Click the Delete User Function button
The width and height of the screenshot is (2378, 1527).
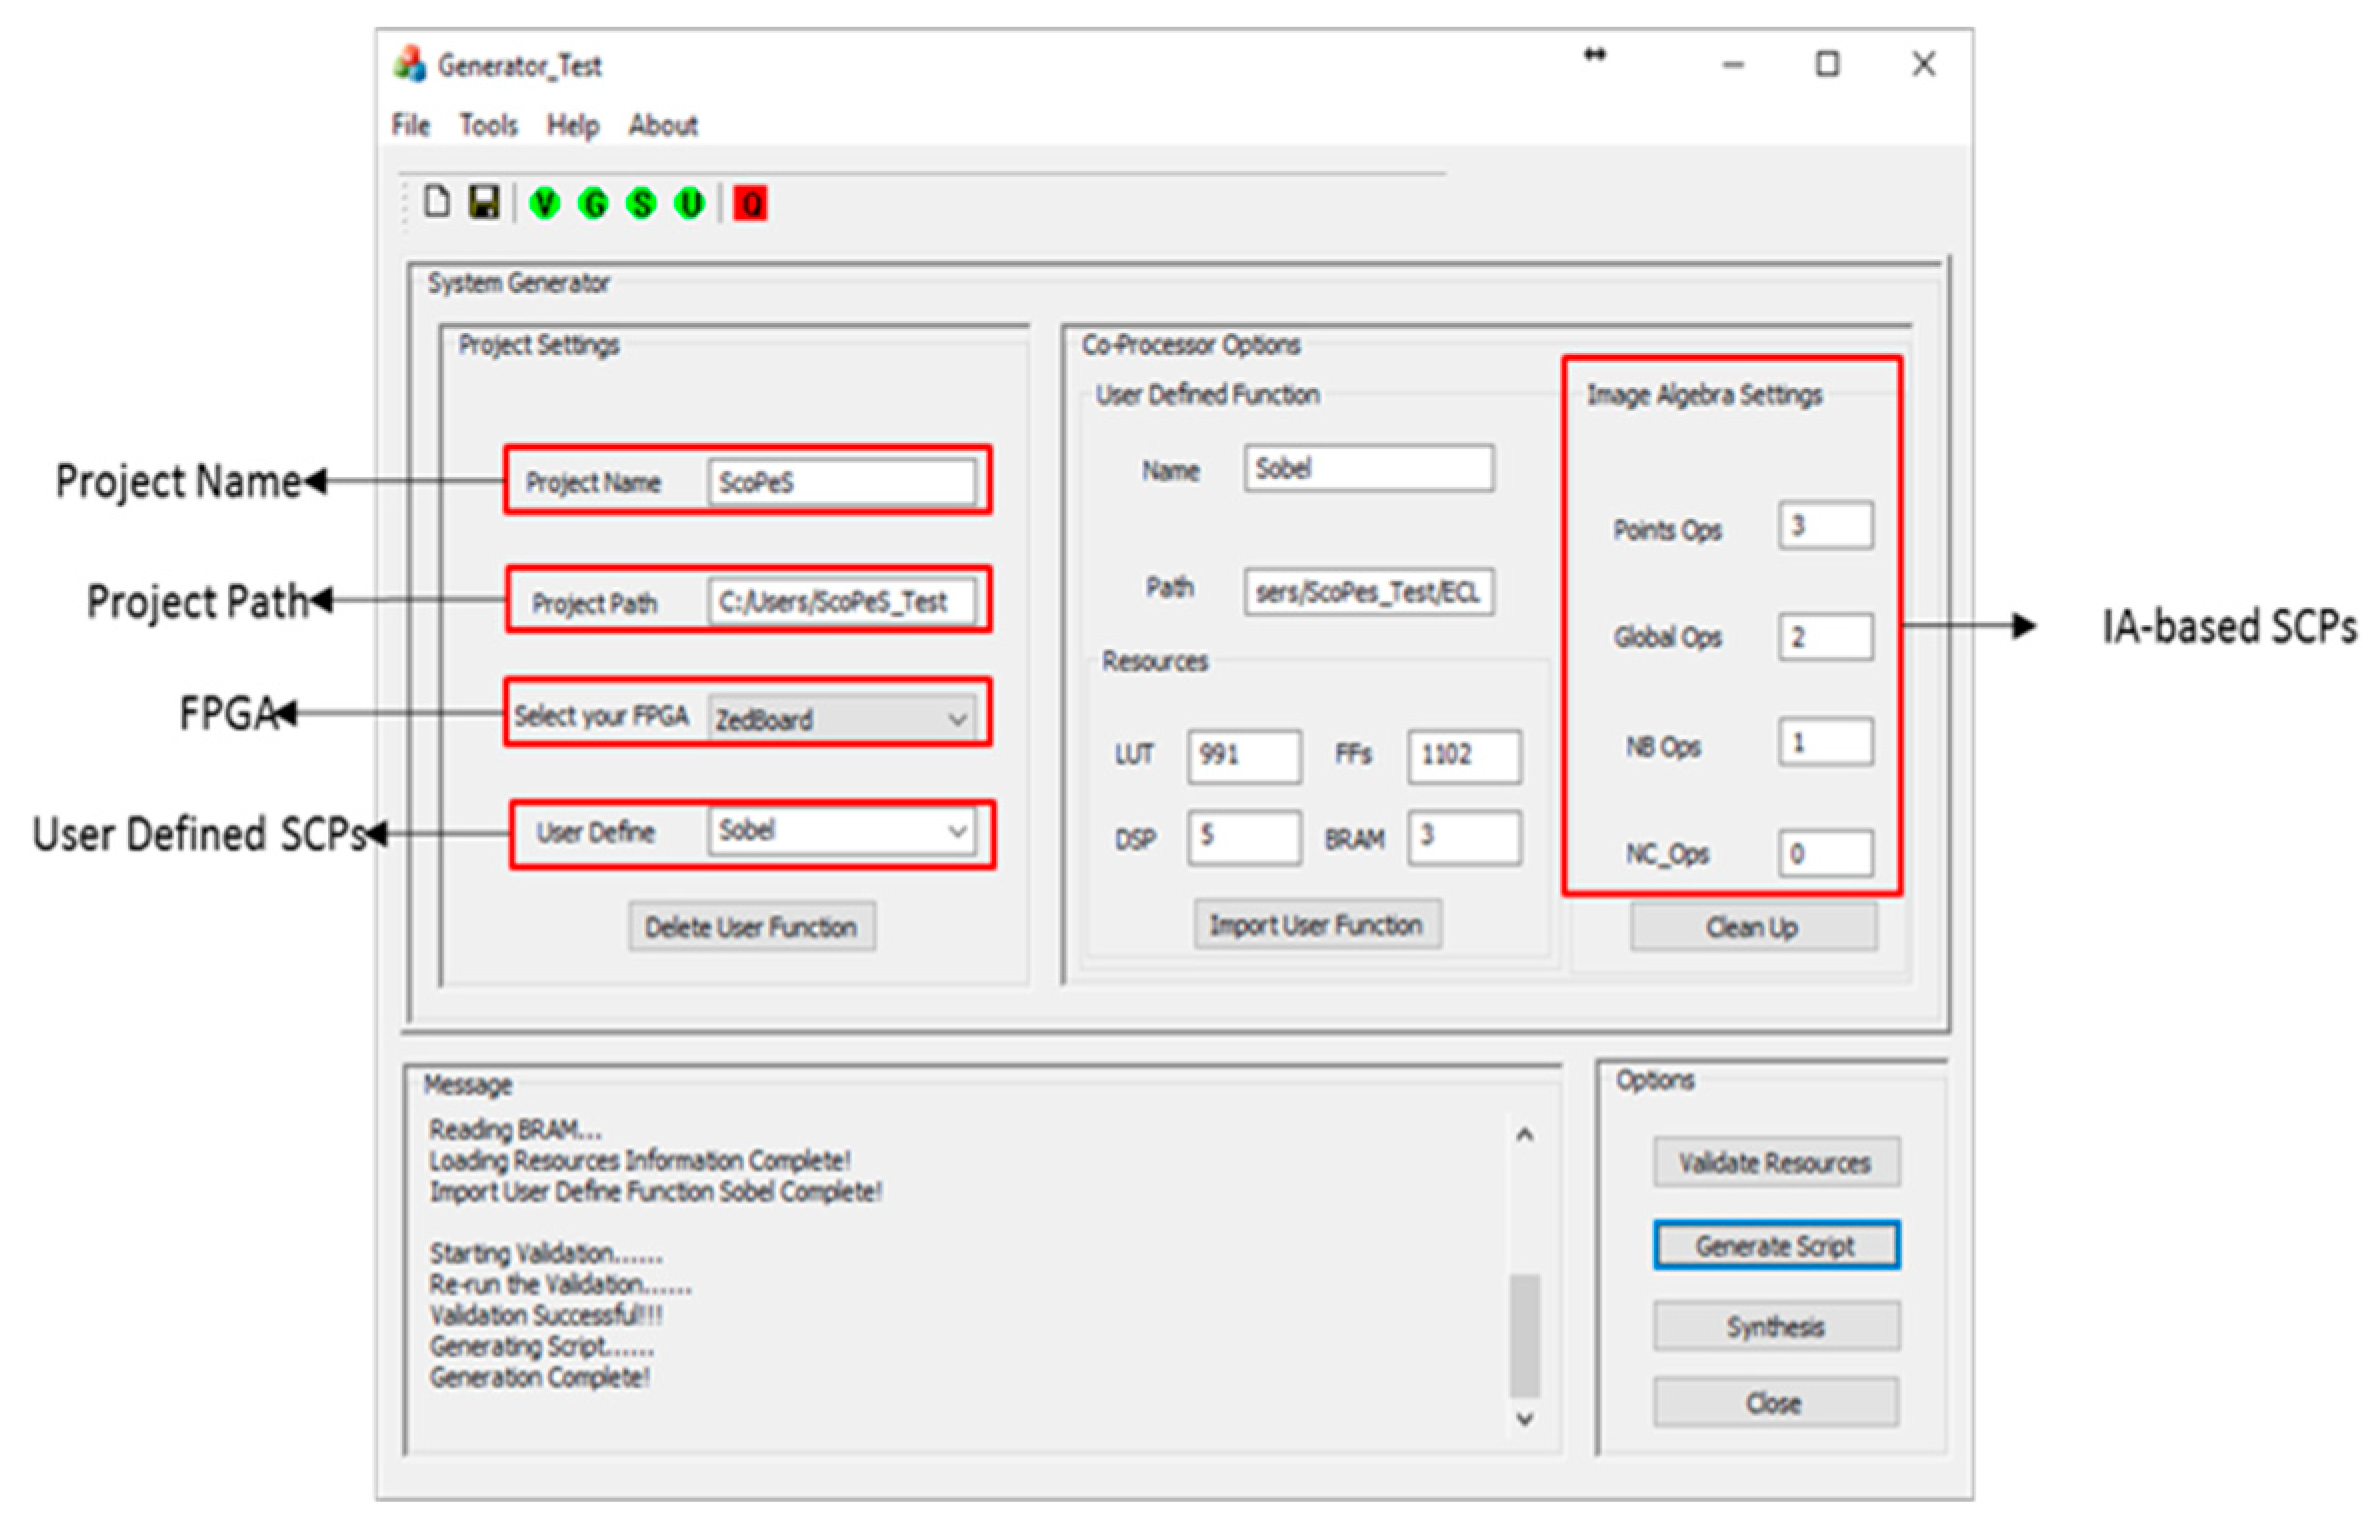[751, 927]
